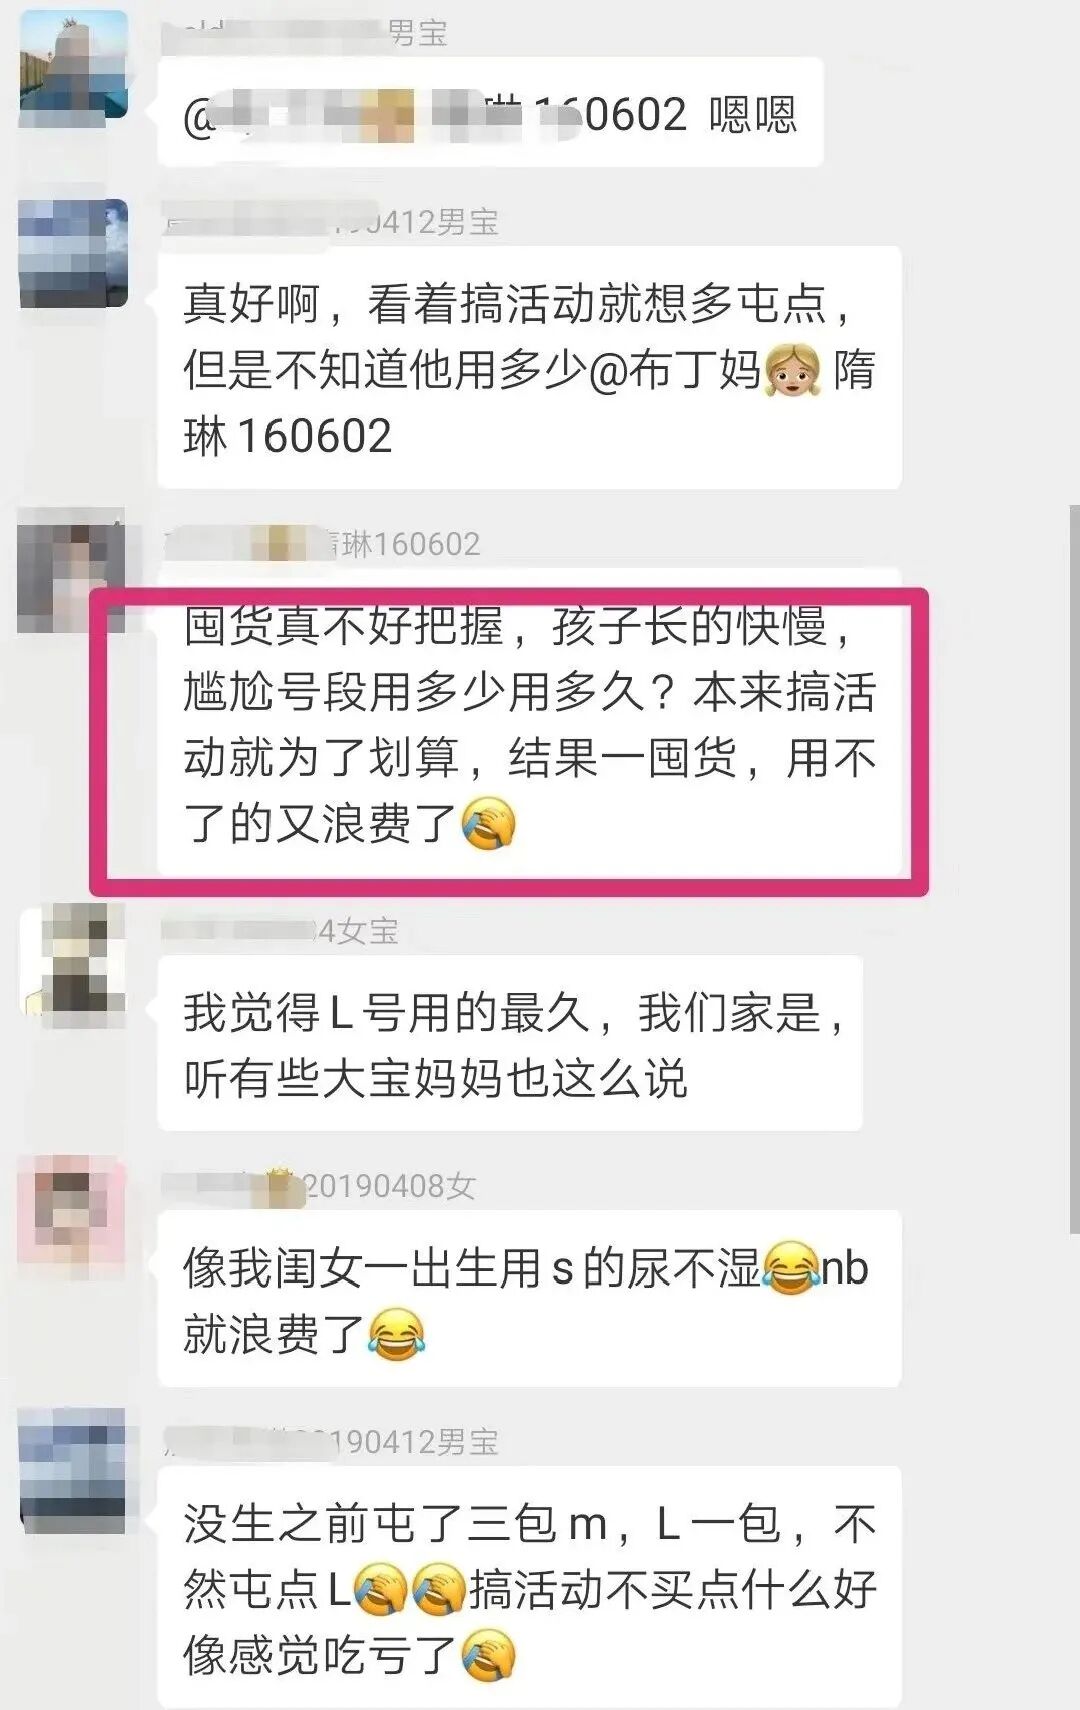Image resolution: width=1080 pixels, height=1710 pixels.
Task: Select the 像我闺女一出生 message bubble
Action: tap(529, 1299)
